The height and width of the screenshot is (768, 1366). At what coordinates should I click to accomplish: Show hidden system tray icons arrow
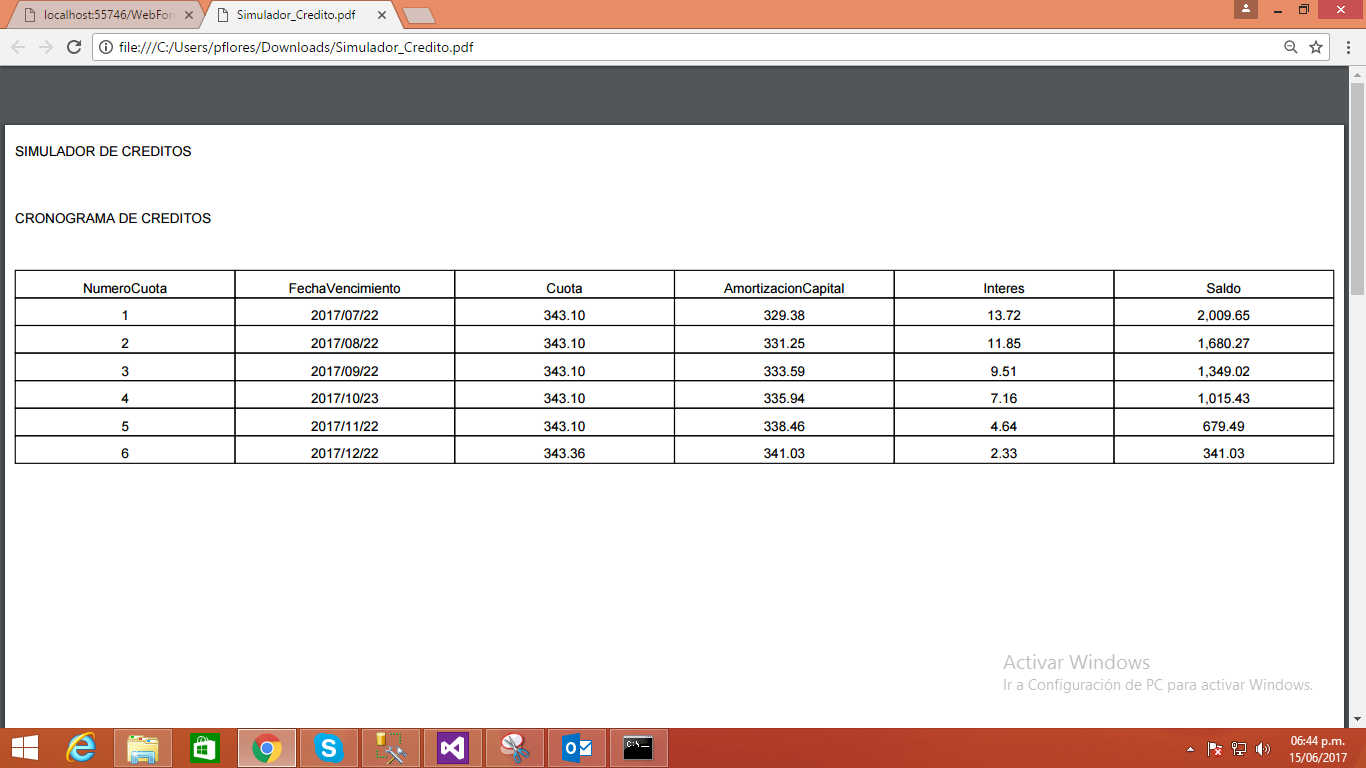click(x=1190, y=749)
